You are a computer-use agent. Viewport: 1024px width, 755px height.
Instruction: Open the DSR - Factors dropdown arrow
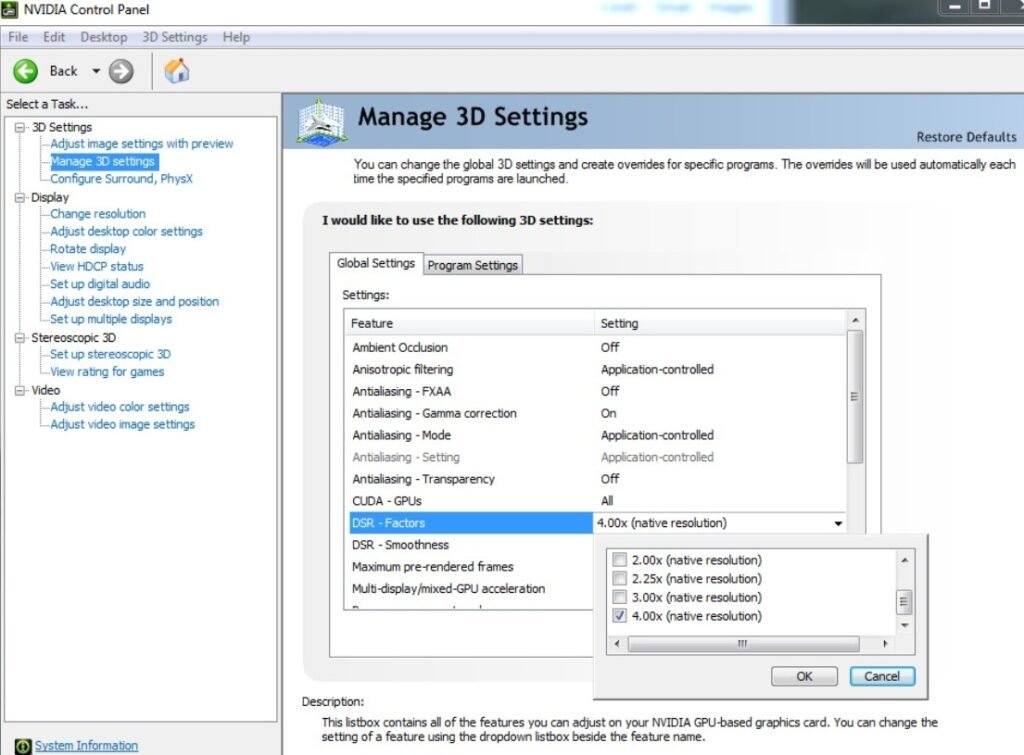pyautogui.click(x=838, y=523)
